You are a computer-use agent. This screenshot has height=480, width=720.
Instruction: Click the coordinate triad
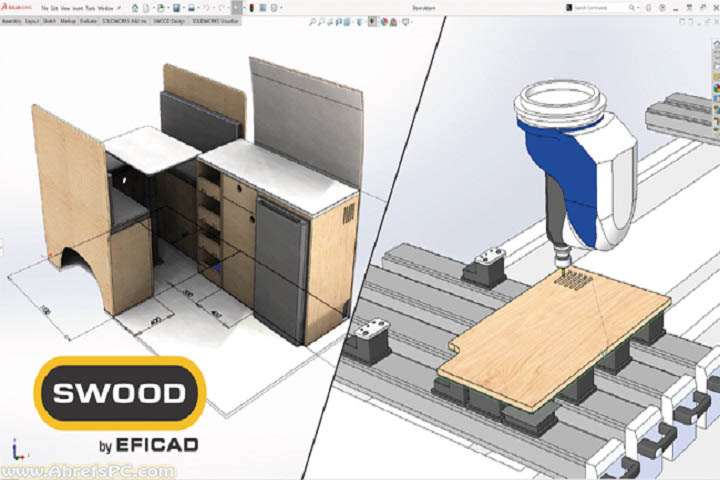coord(18,451)
